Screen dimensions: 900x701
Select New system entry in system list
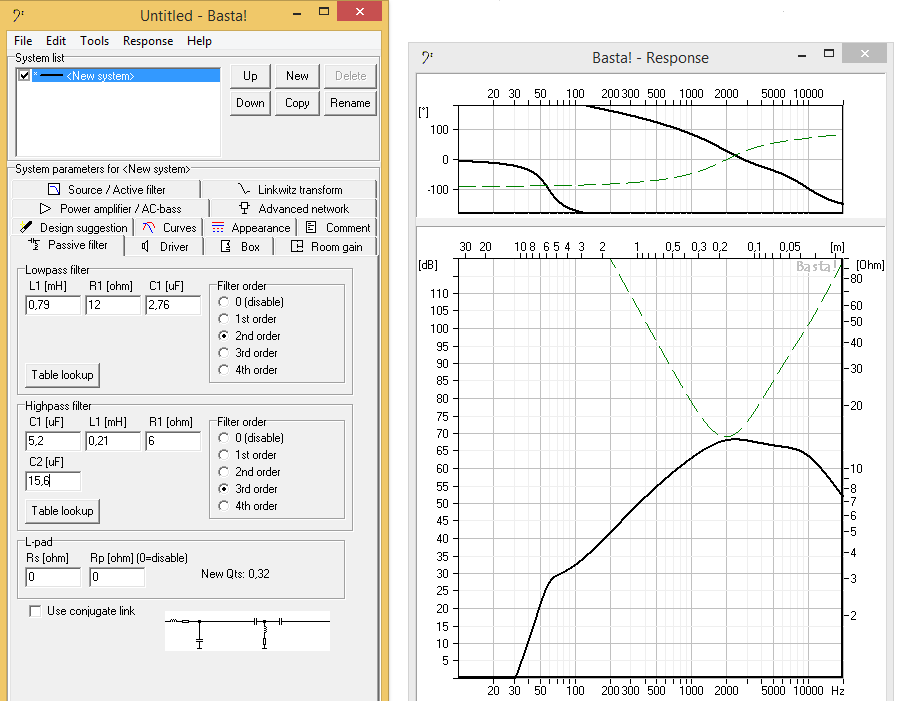[x=126, y=75]
